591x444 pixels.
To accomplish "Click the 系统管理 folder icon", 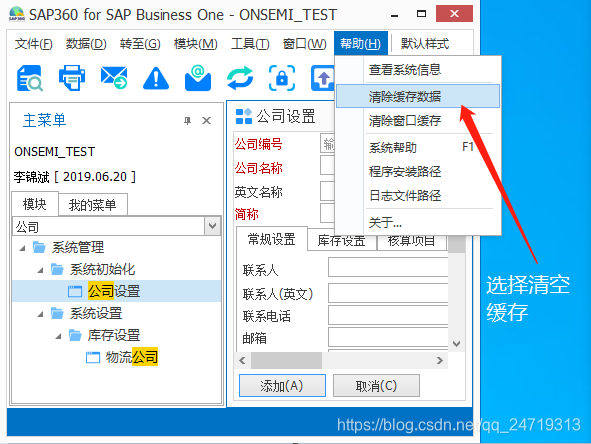I will pyautogui.click(x=39, y=247).
